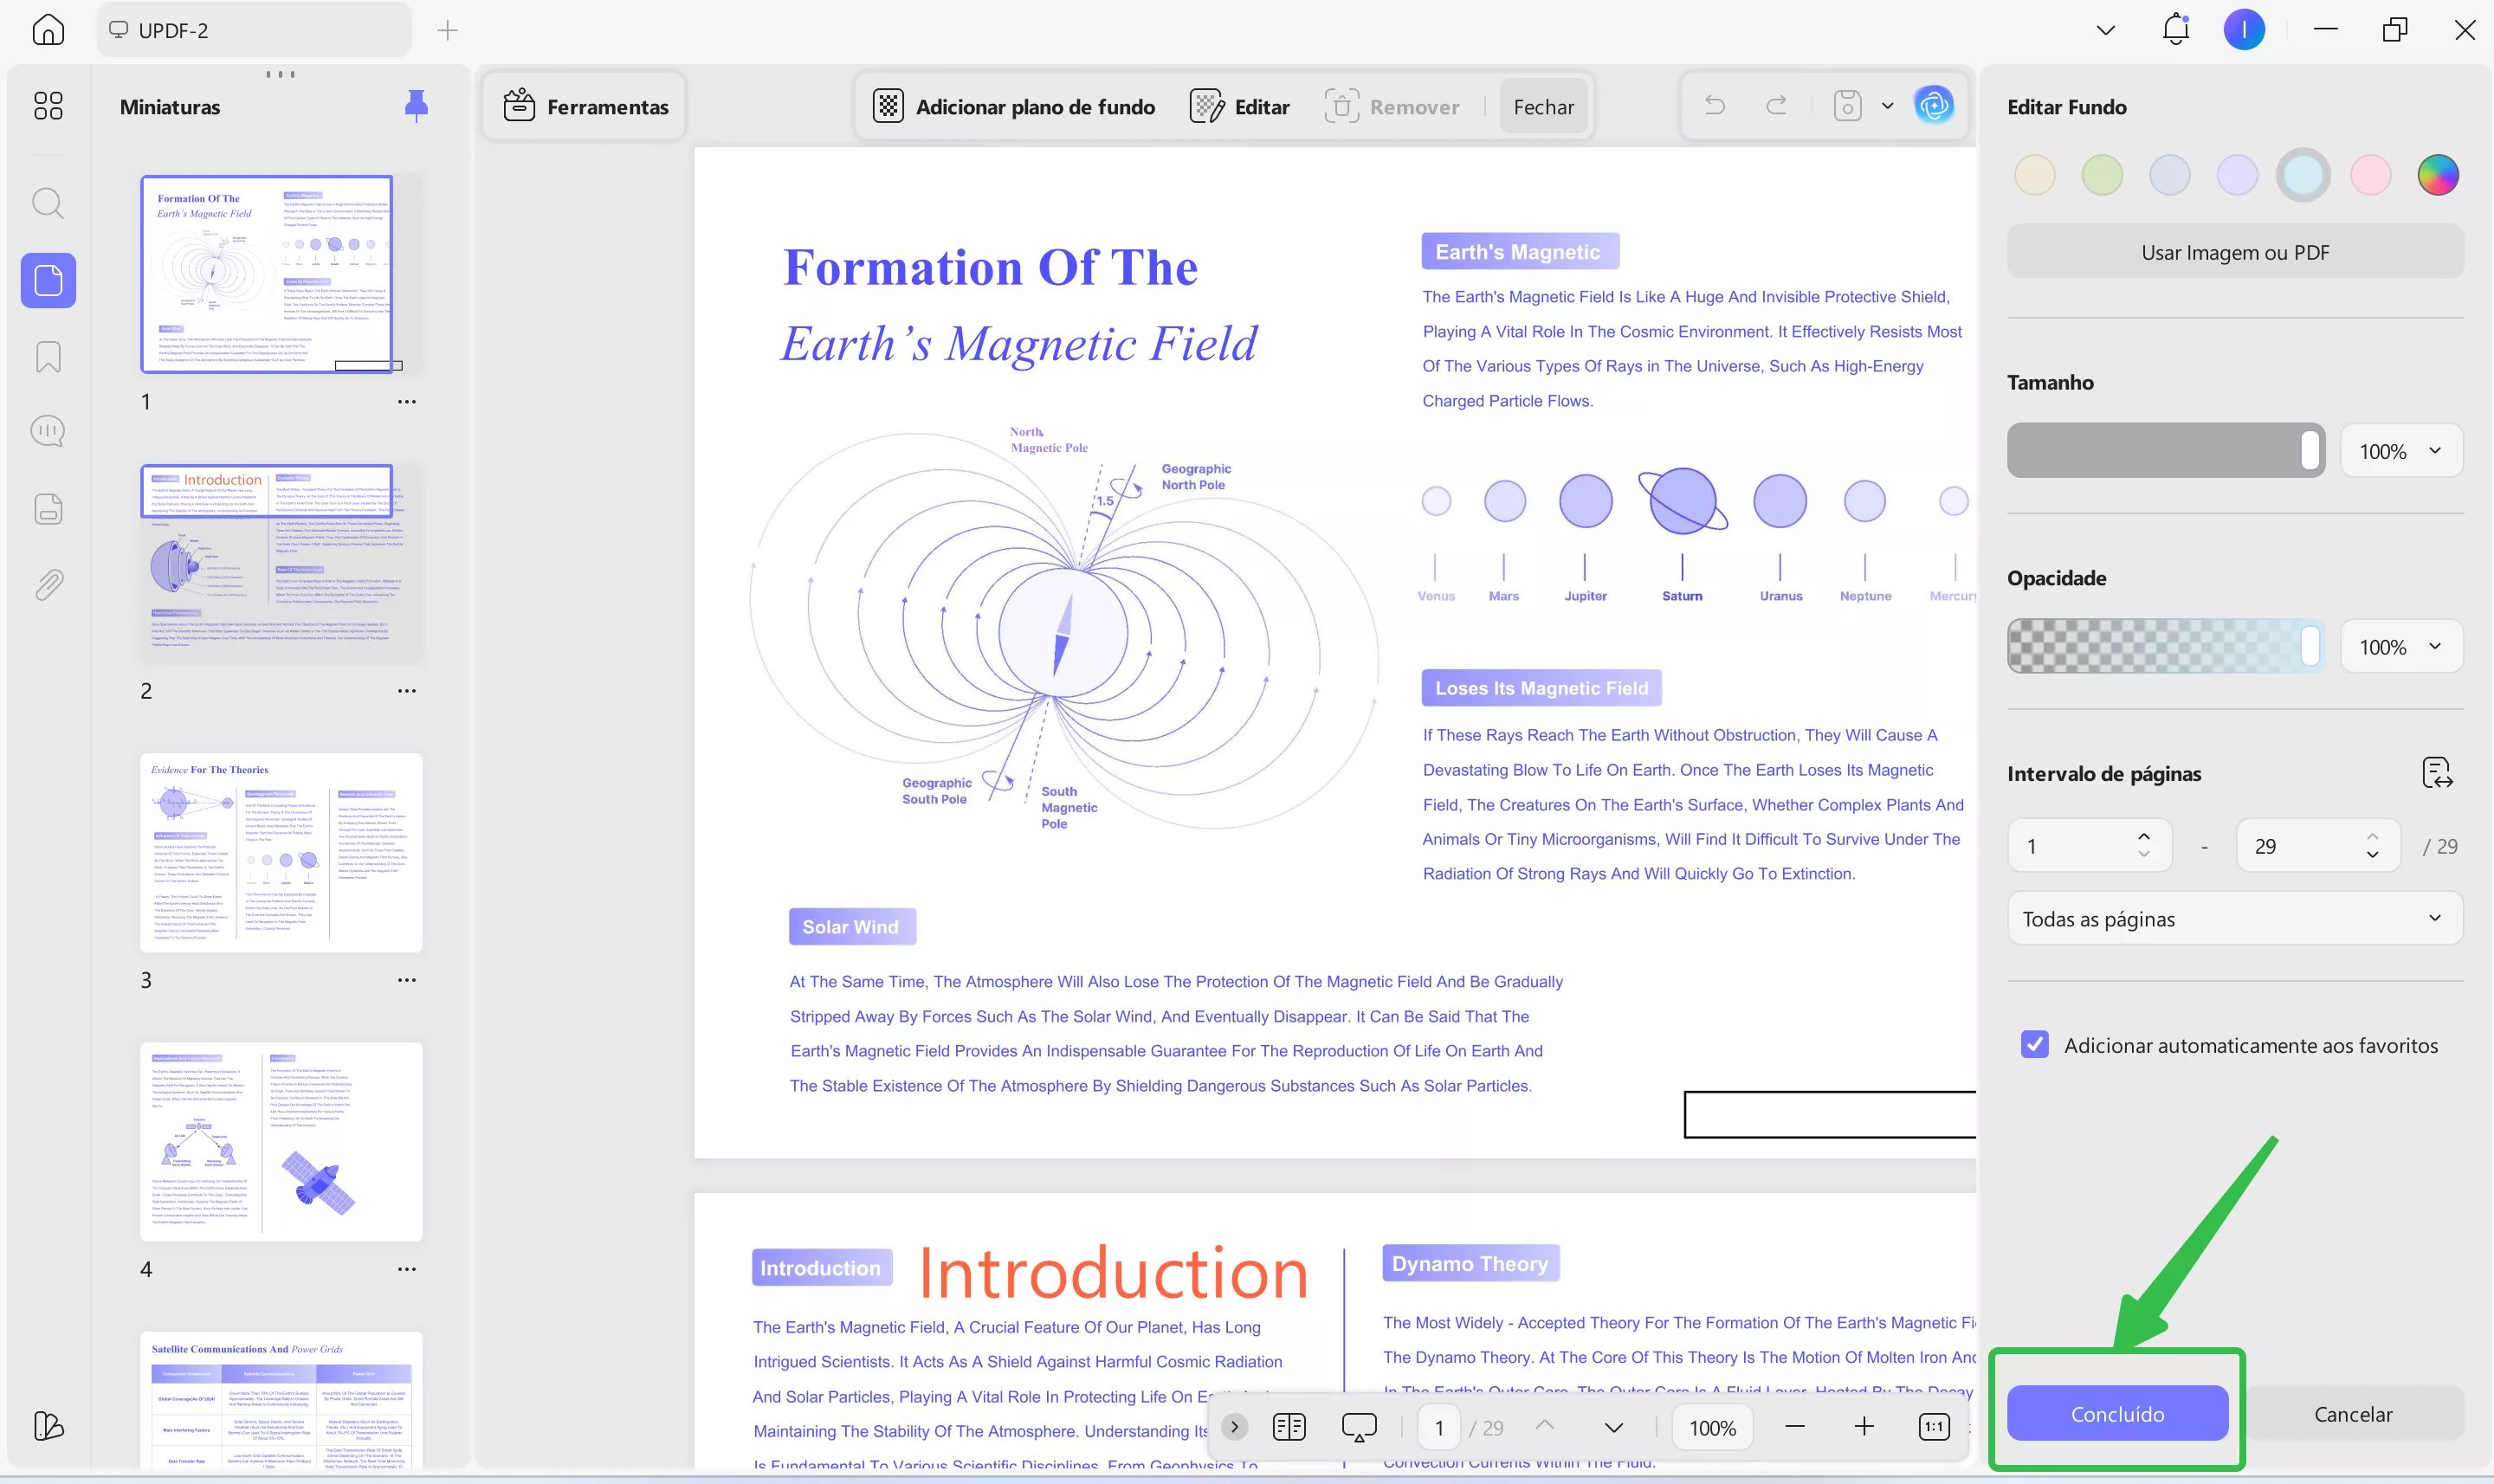Select Adicionar plano de fundo
The image size is (2494, 1484).
[x=1014, y=106]
